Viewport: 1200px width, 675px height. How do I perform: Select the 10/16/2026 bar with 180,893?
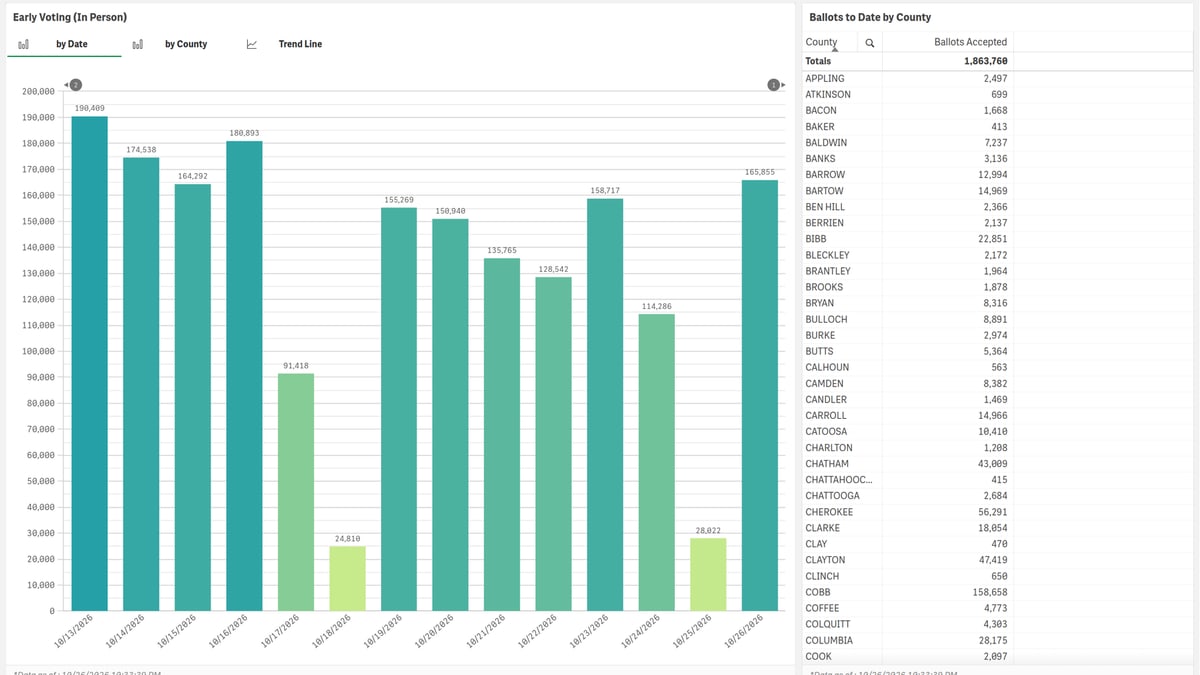[x=244, y=376]
